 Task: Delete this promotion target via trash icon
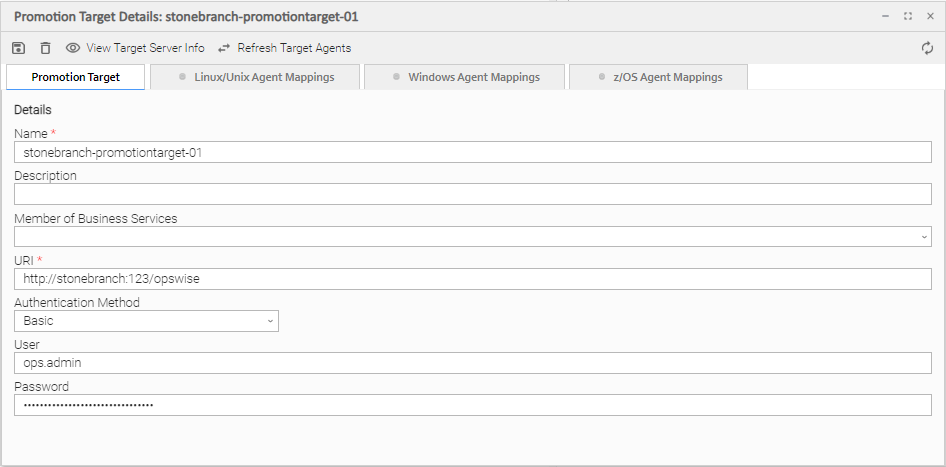[45, 48]
